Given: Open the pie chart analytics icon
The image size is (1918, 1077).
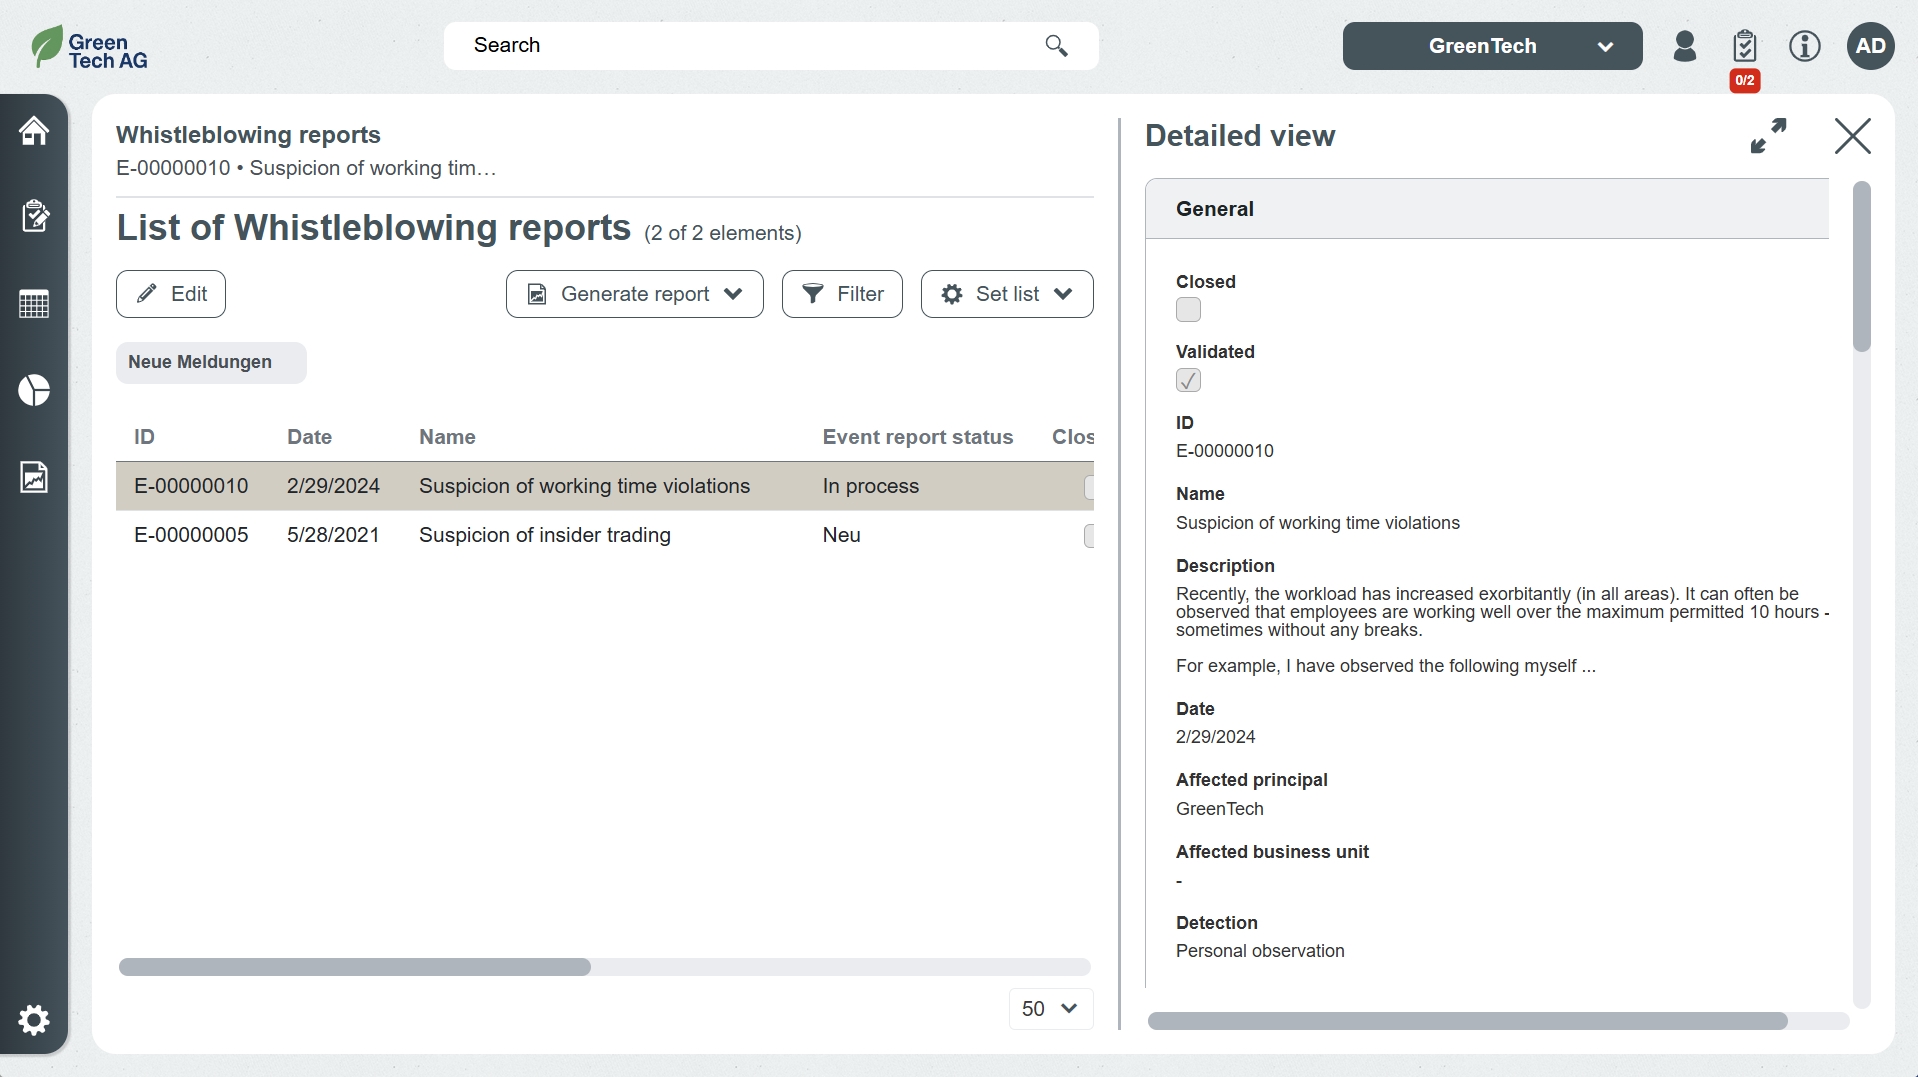Looking at the screenshot, I should pyautogui.click(x=34, y=390).
